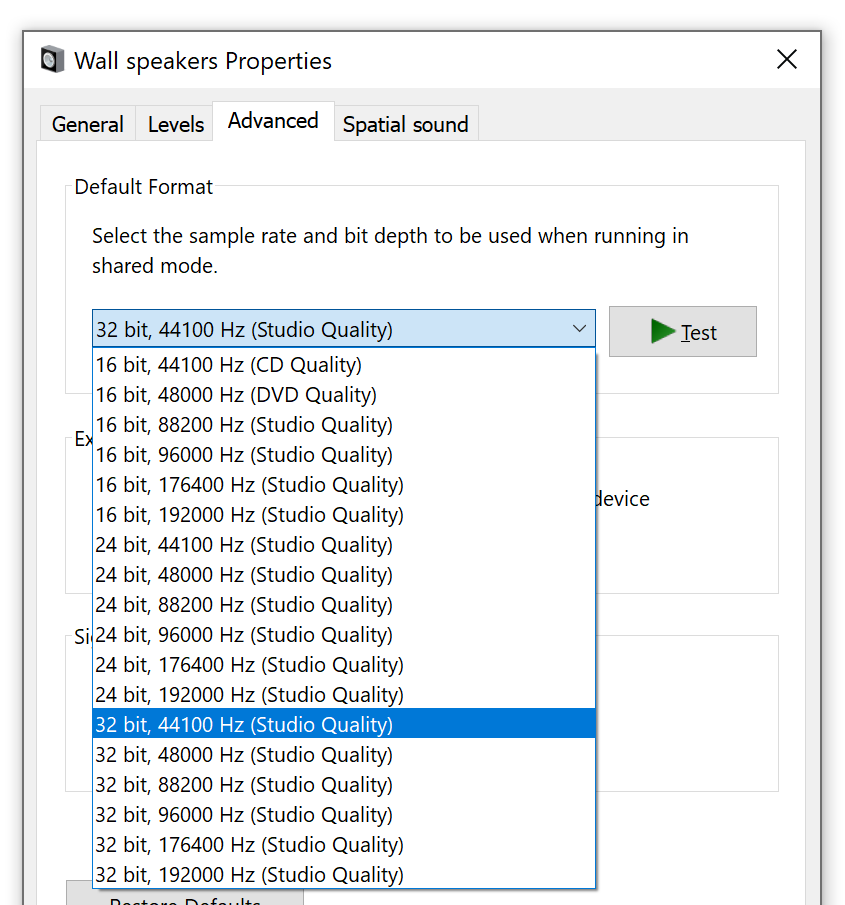845x905 pixels.
Task: Pick 32 bit, 192000 Hz option
Action: tap(250, 875)
